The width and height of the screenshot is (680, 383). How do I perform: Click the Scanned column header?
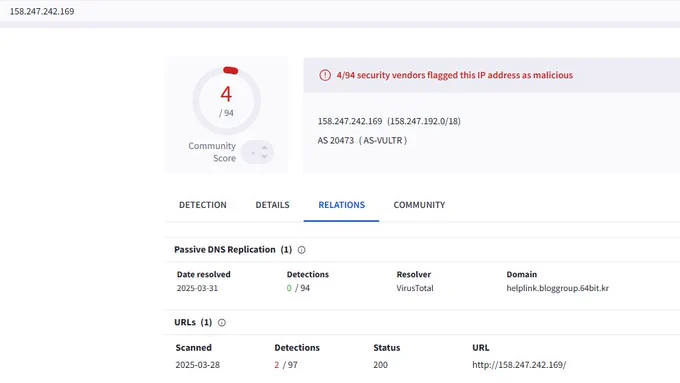coord(193,347)
